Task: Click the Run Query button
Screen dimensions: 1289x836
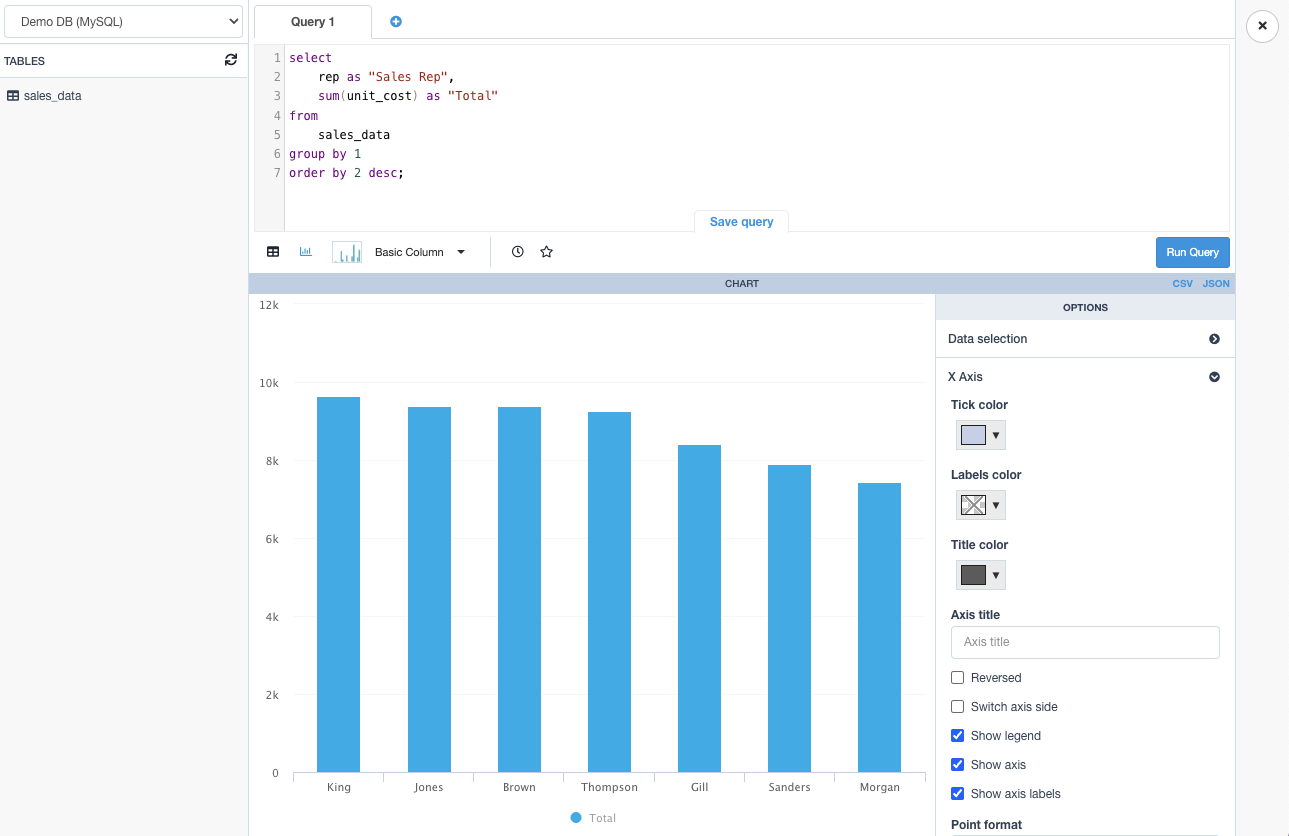Action: coord(1192,252)
